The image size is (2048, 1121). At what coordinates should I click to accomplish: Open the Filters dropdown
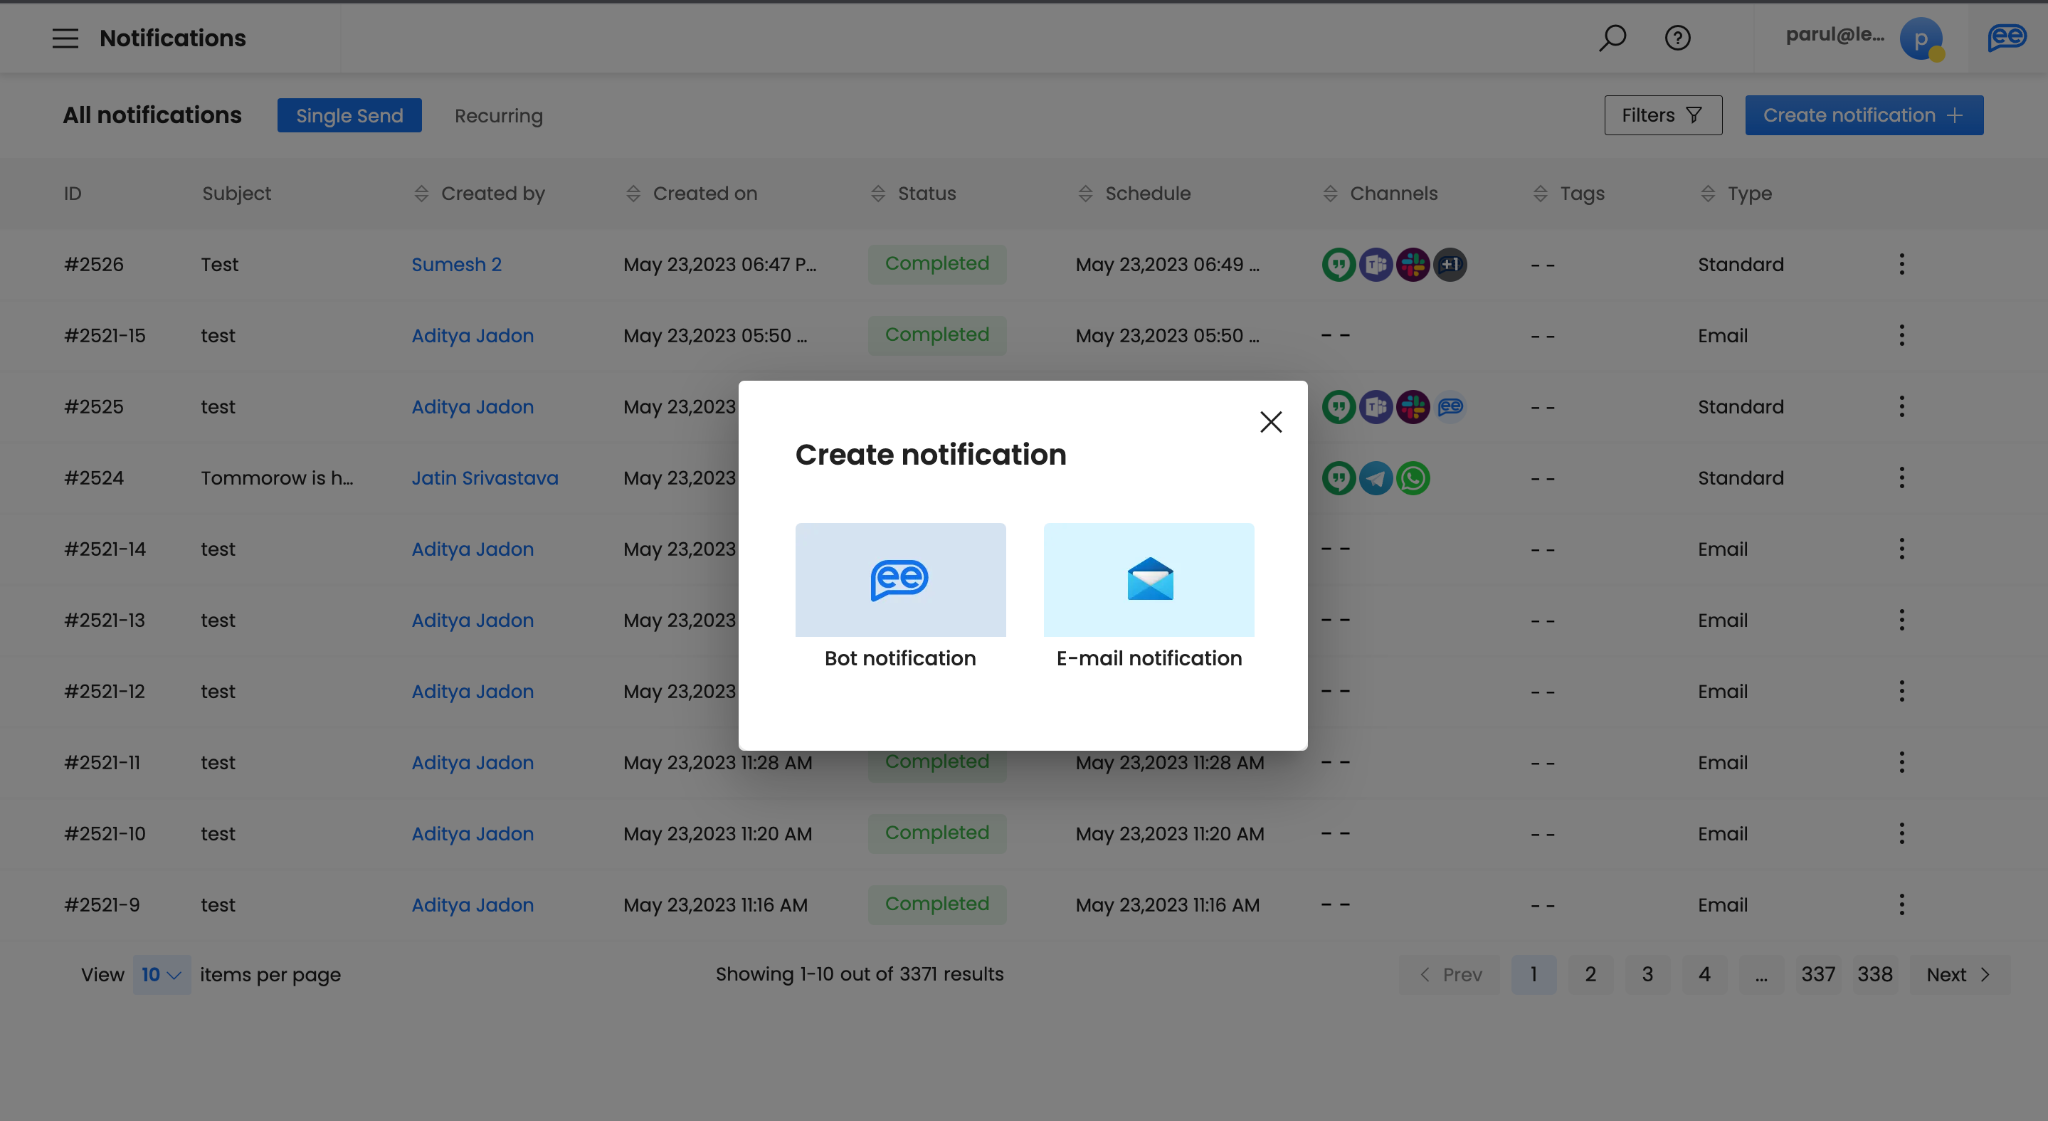[1662, 115]
